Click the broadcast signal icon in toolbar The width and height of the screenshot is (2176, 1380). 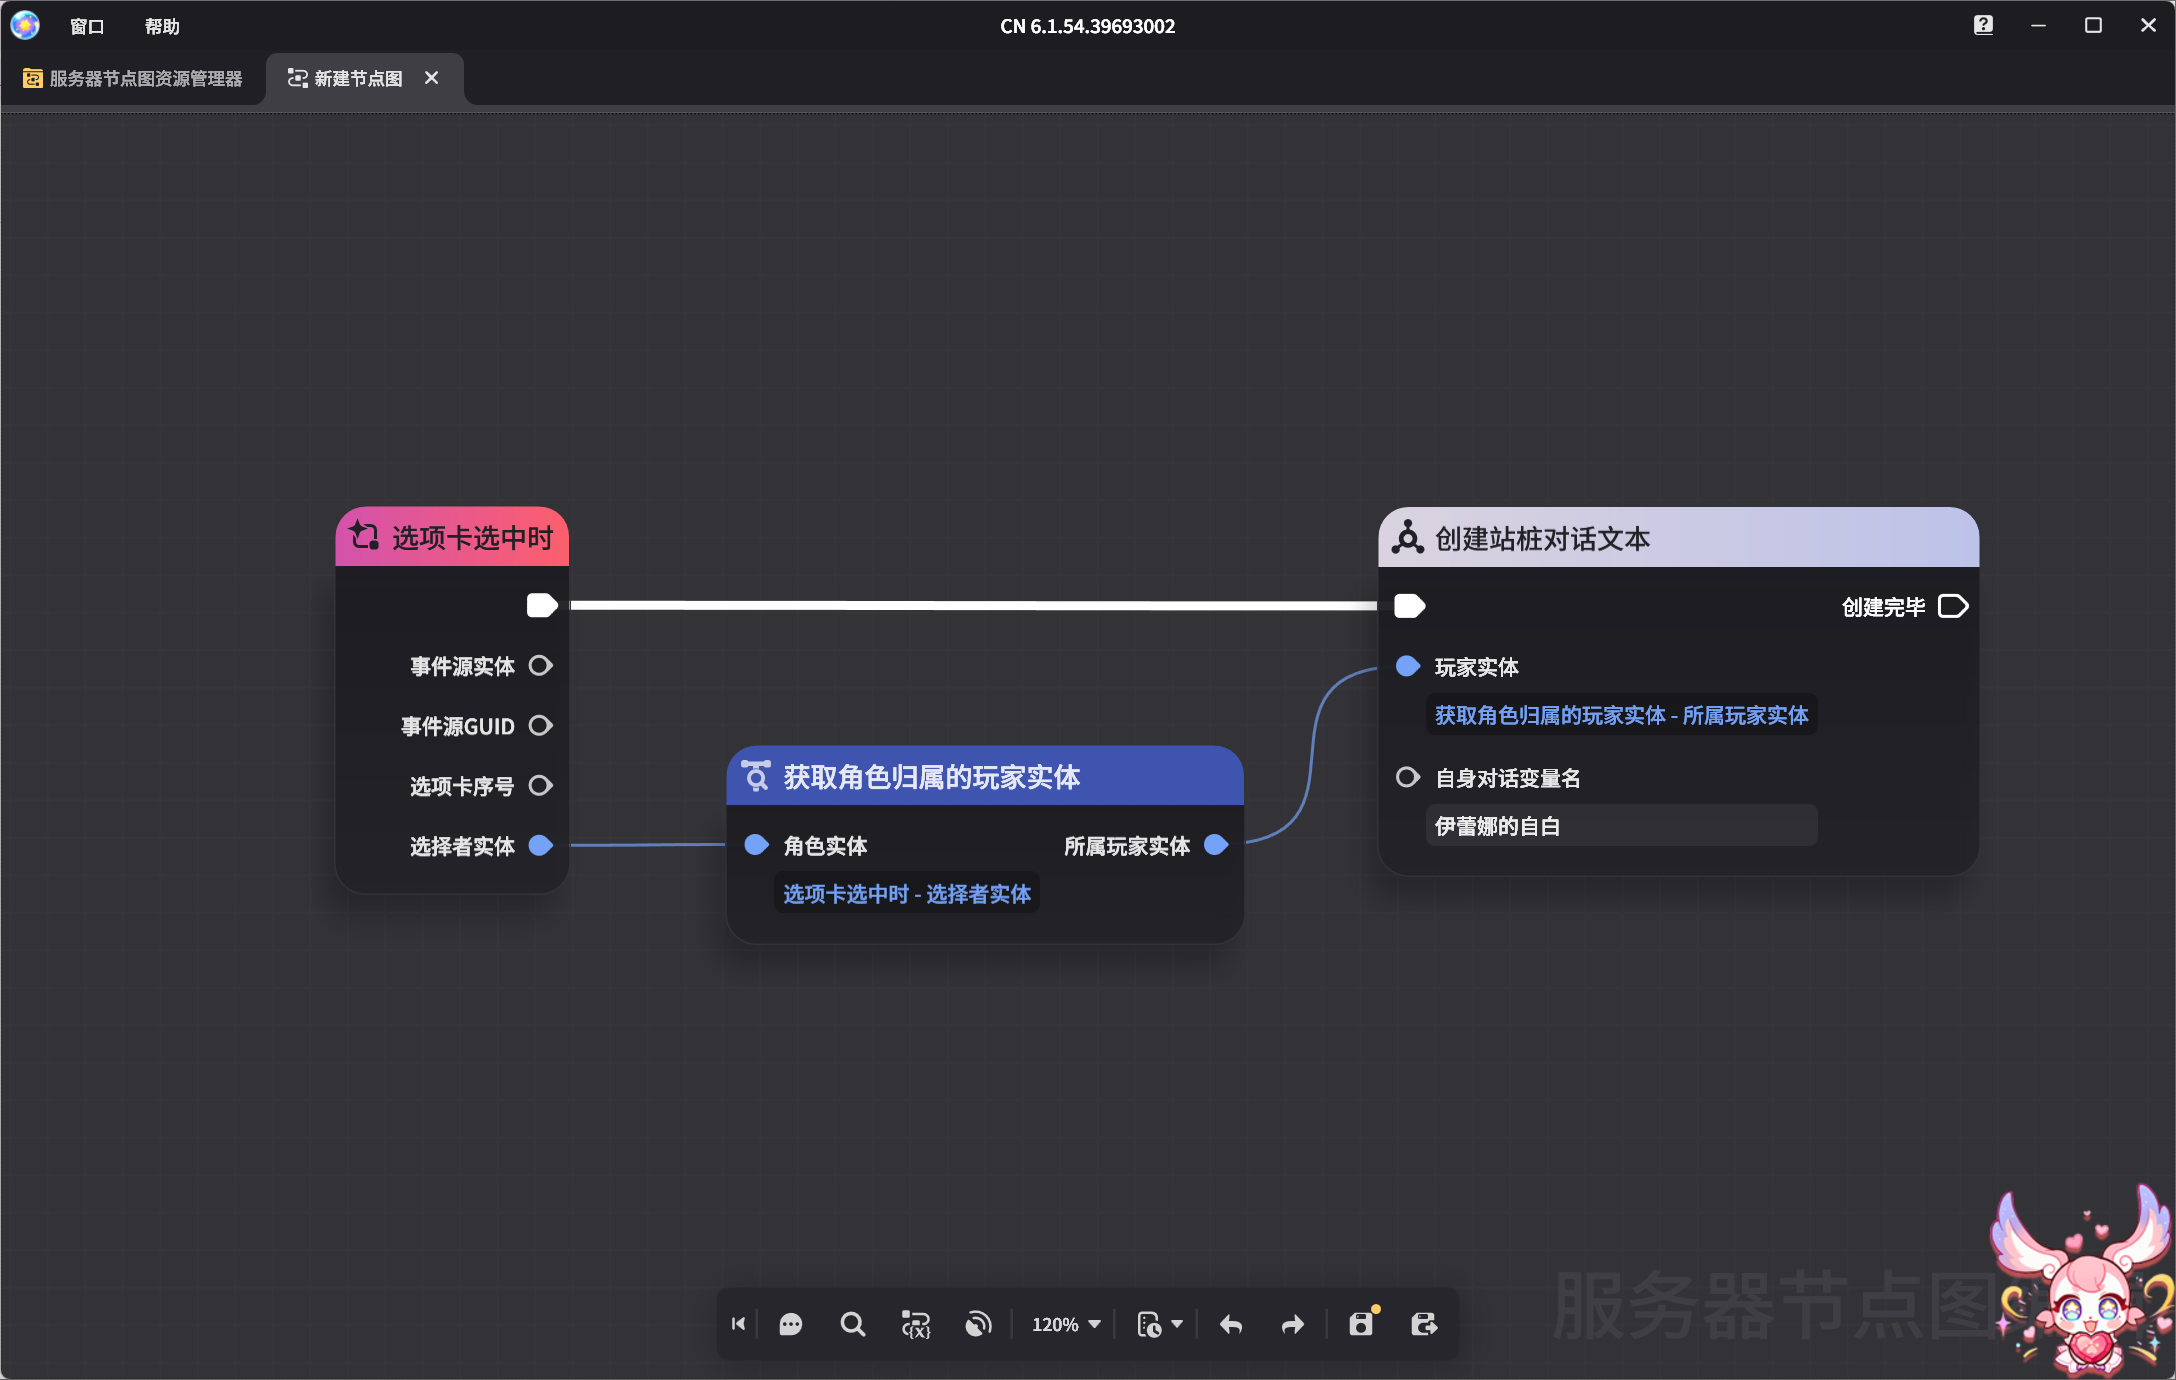point(978,1324)
